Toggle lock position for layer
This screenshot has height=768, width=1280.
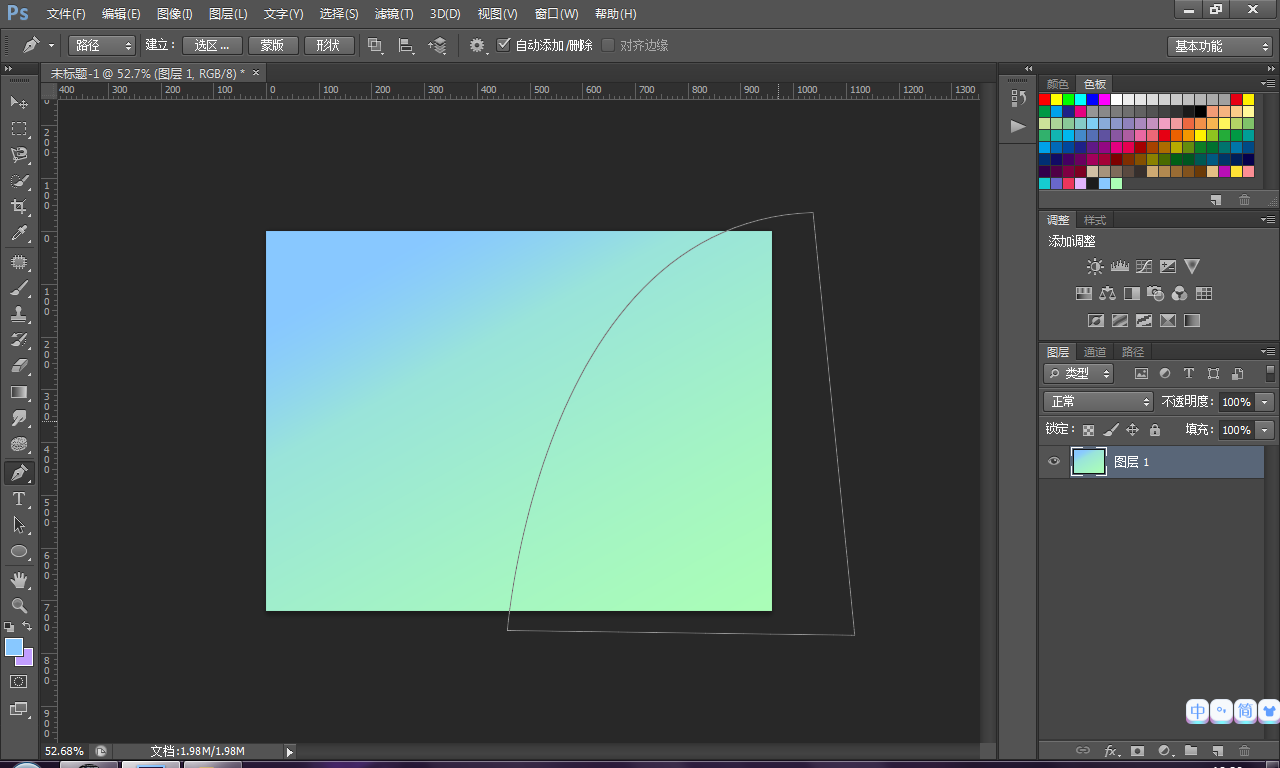point(1133,430)
